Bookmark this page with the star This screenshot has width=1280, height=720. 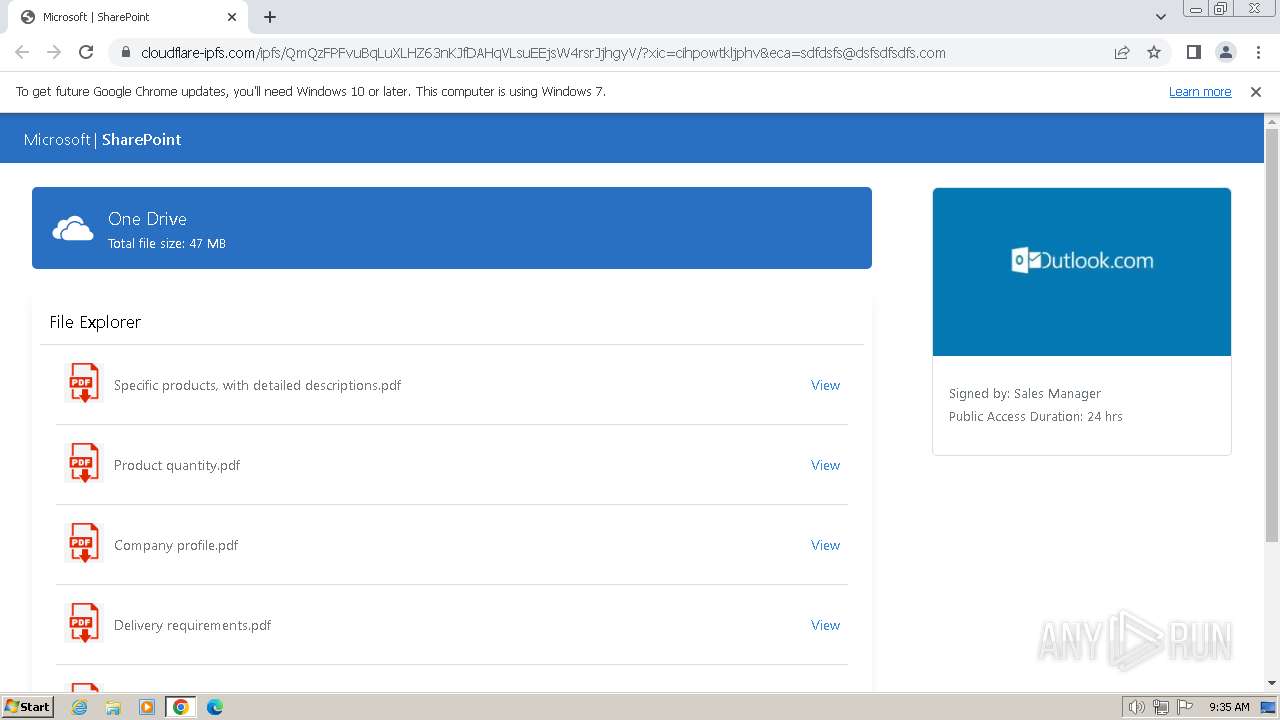point(1154,53)
